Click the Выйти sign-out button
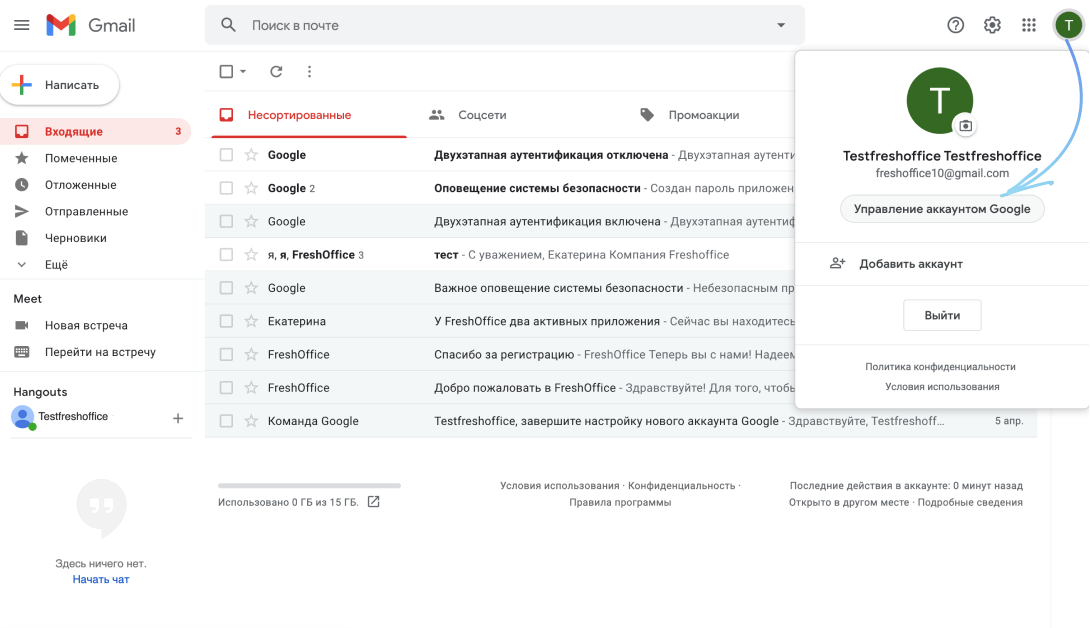This screenshot has width=1090, height=628. click(942, 315)
